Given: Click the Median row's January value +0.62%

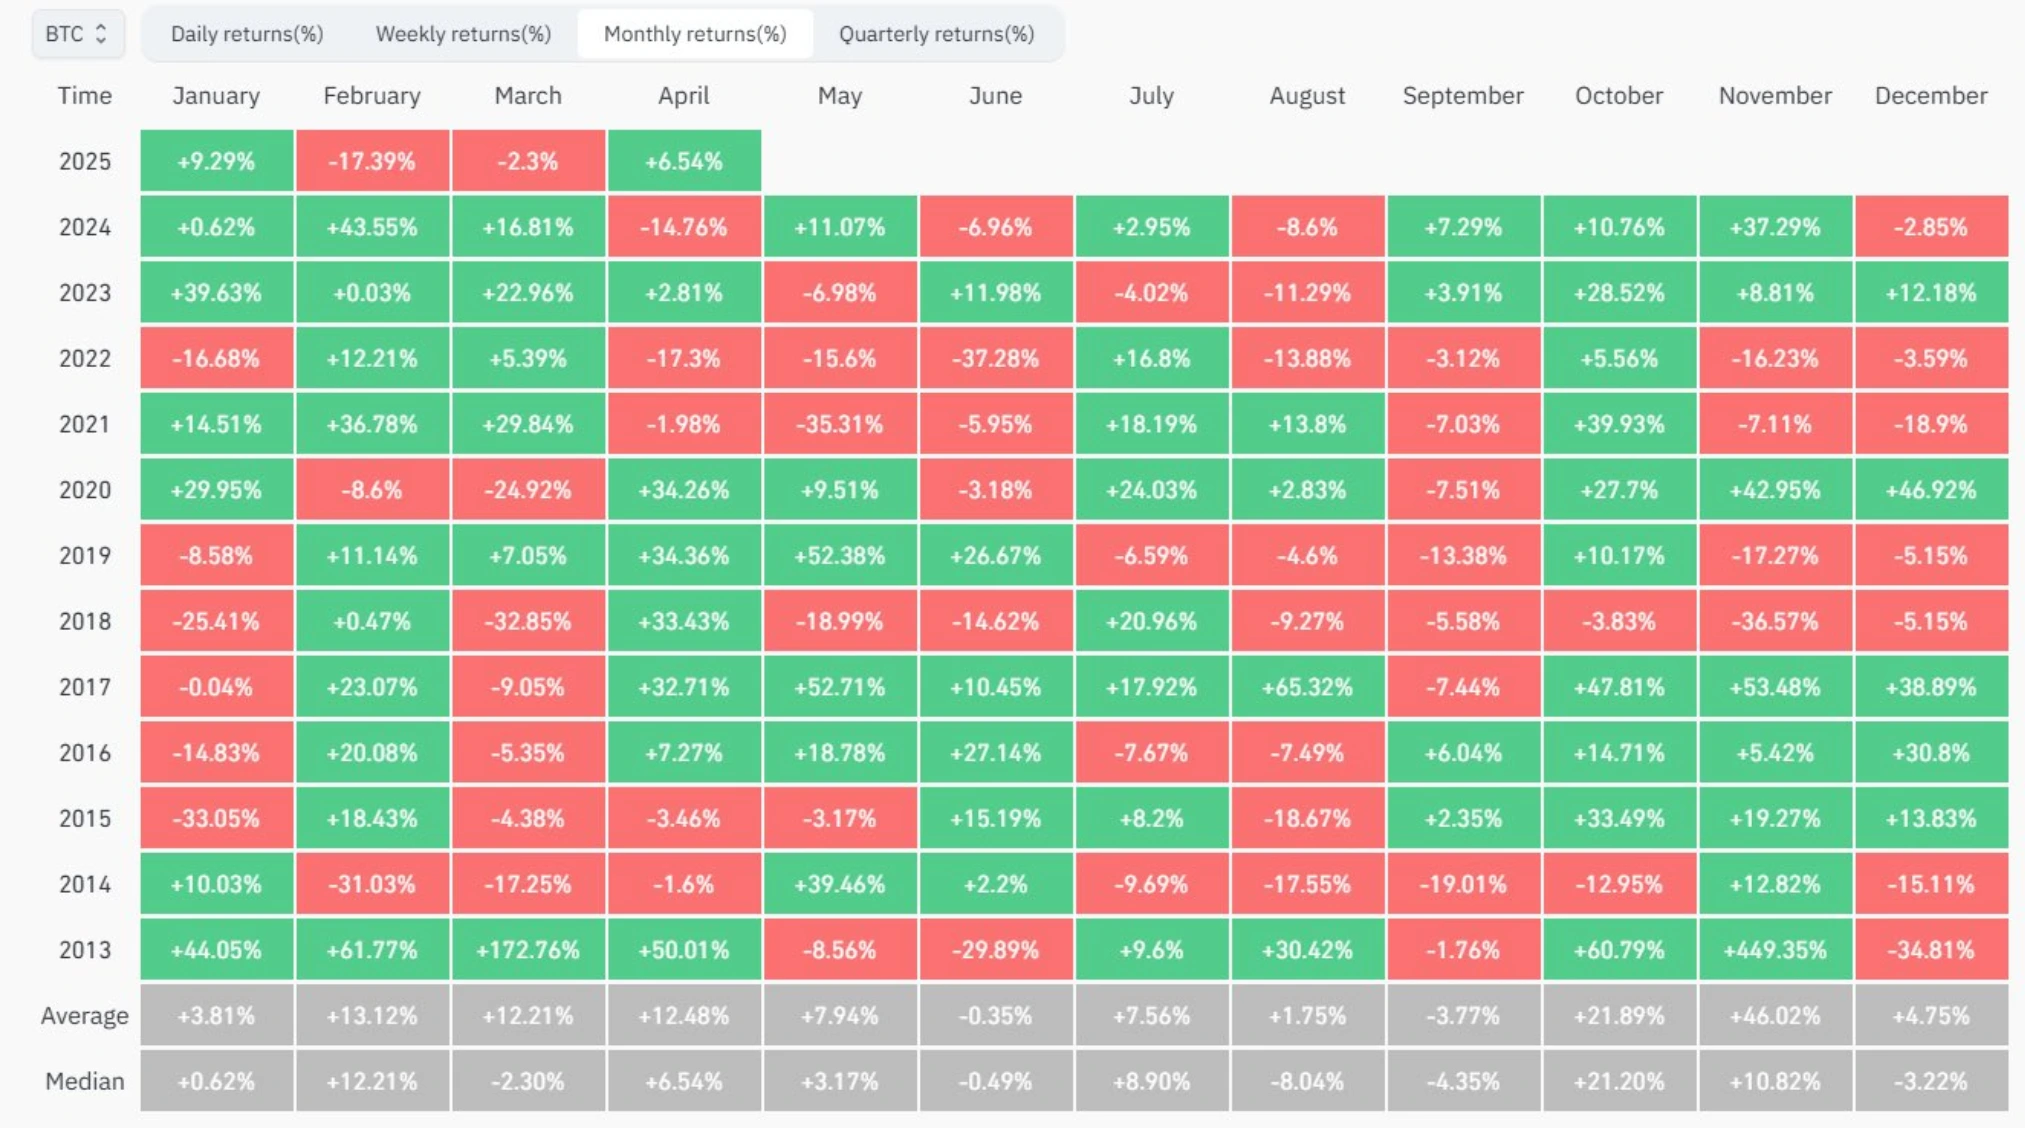Looking at the screenshot, I should [216, 1081].
